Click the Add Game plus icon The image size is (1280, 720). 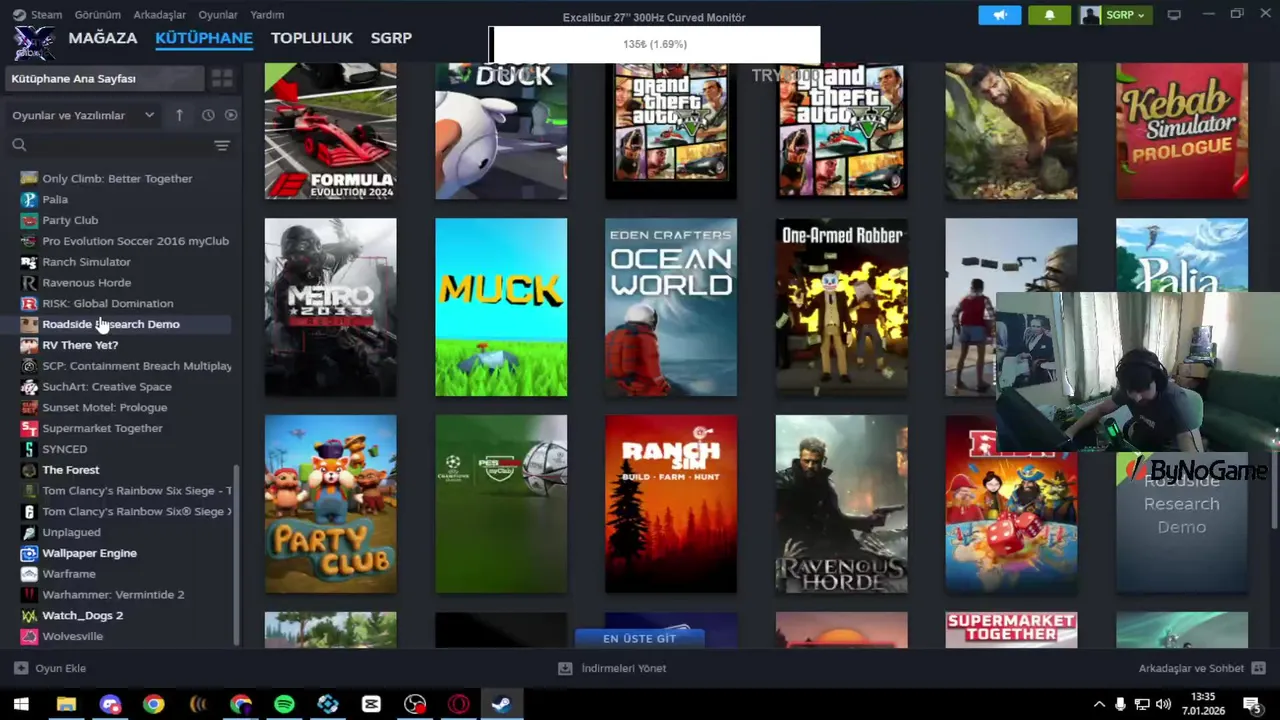pos(21,668)
